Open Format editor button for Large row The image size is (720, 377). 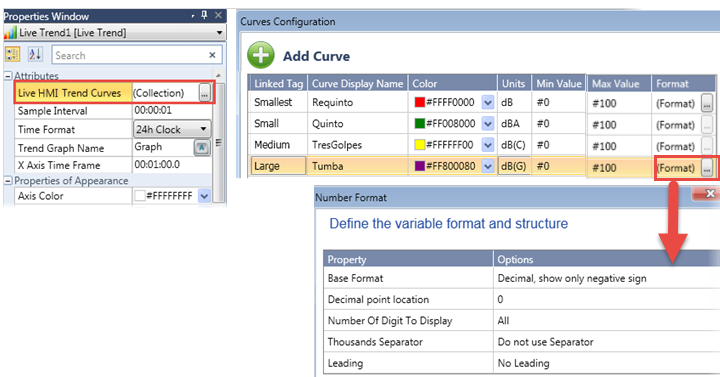pyautogui.click(x=707, y=168)
